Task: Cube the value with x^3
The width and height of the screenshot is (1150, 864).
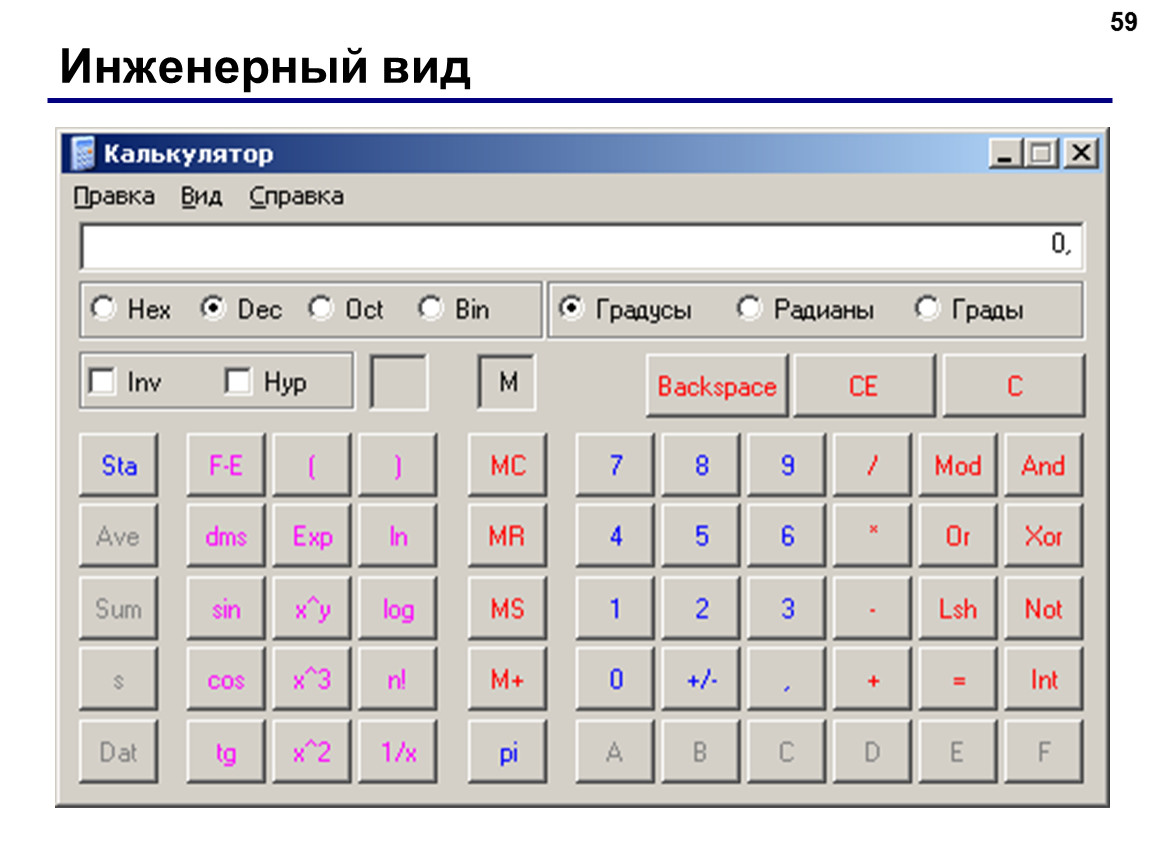Action: pyautogui.click(x=312, y=679)
